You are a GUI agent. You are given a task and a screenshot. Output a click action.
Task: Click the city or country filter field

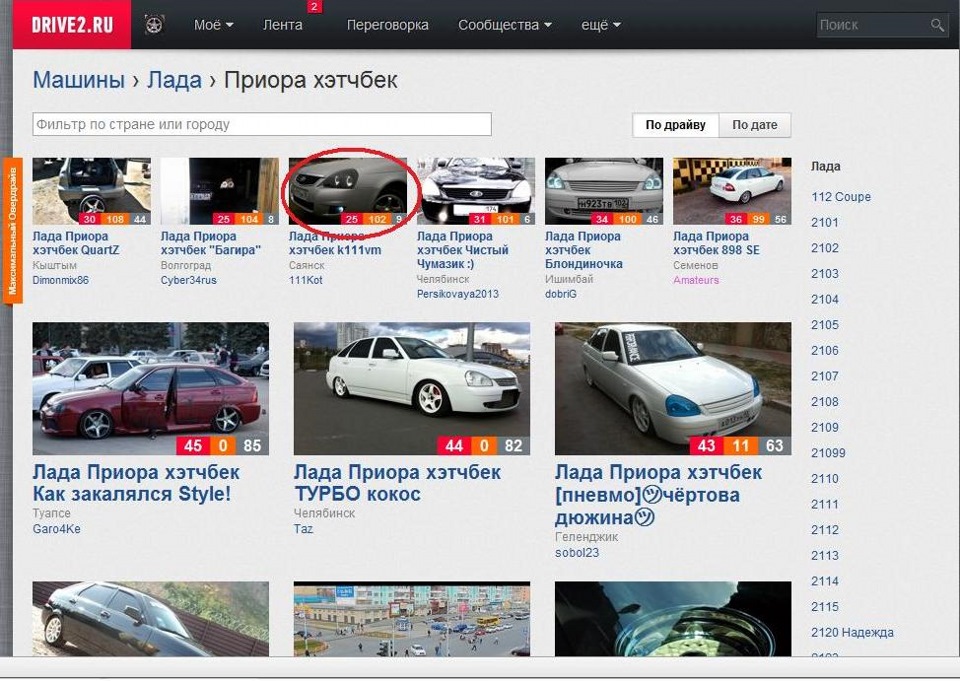(262, 124)
